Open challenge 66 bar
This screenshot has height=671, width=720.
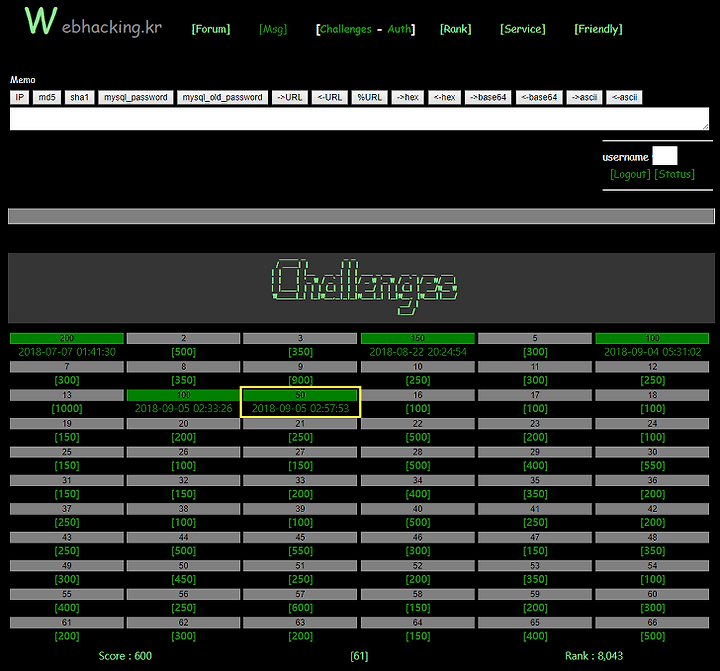tap(652, 623)
